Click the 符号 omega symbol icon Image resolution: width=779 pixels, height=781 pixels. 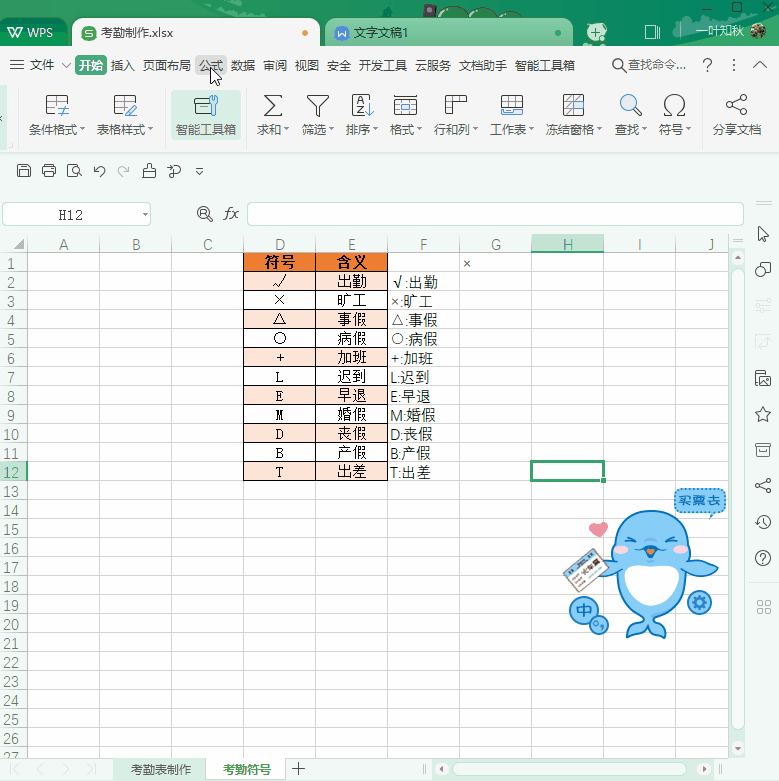point(674,106)
